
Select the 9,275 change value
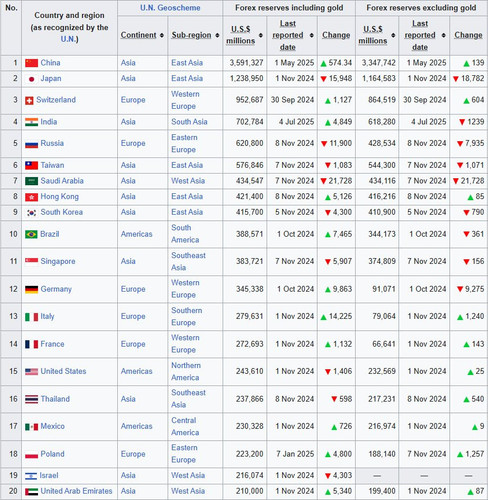point(474,289)
